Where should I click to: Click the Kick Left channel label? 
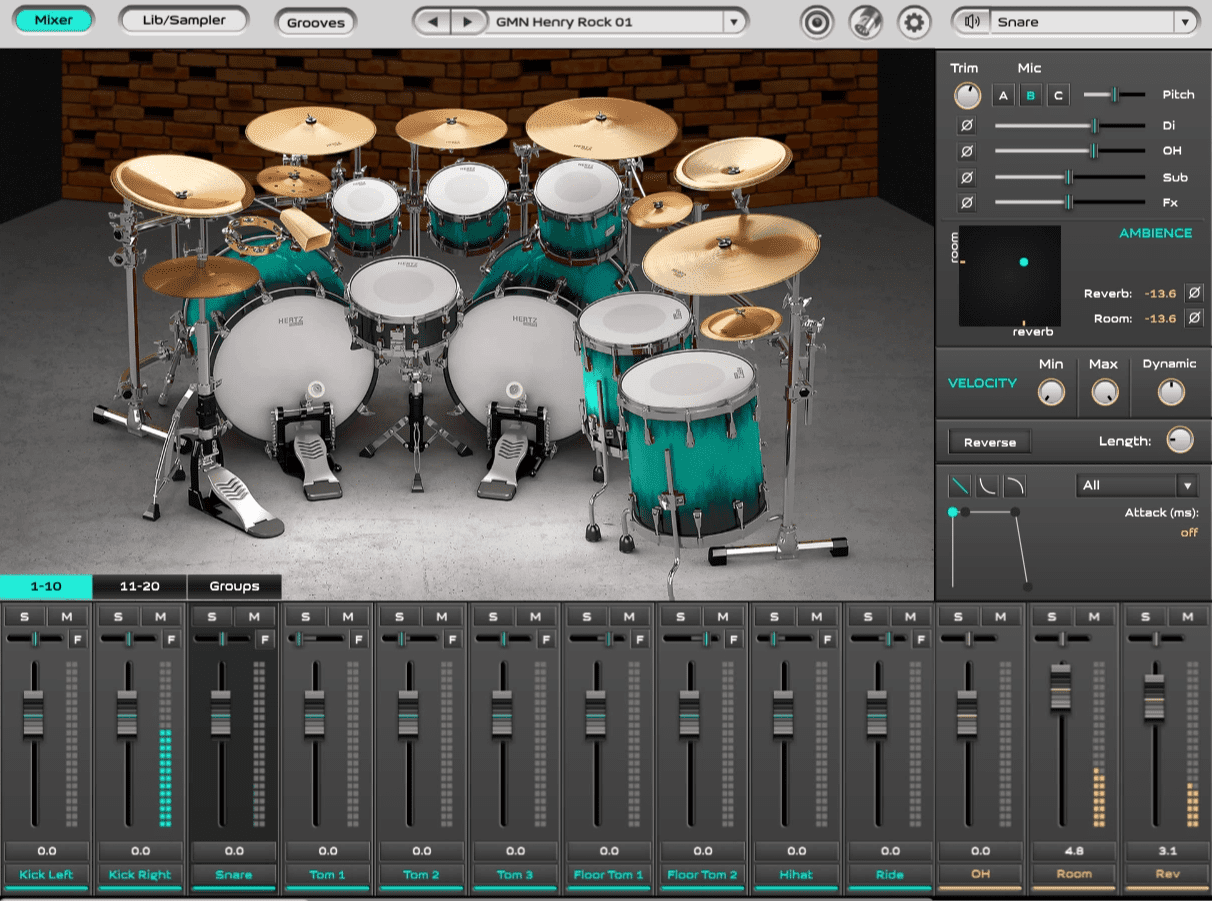point(47,874)
